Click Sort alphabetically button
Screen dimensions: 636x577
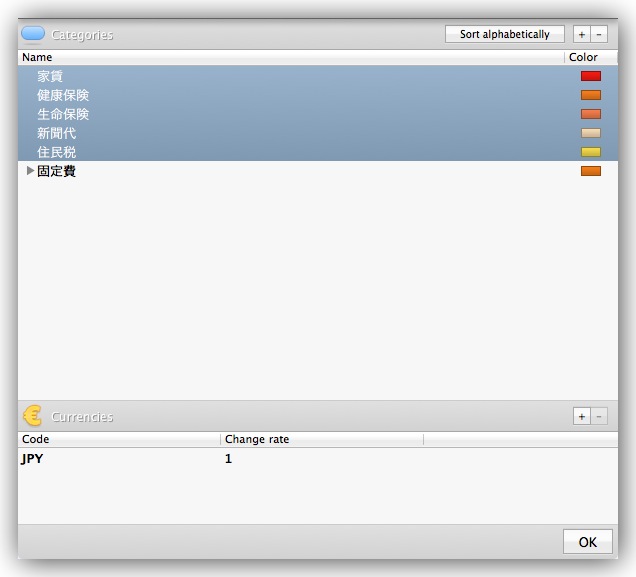[504, 34]
